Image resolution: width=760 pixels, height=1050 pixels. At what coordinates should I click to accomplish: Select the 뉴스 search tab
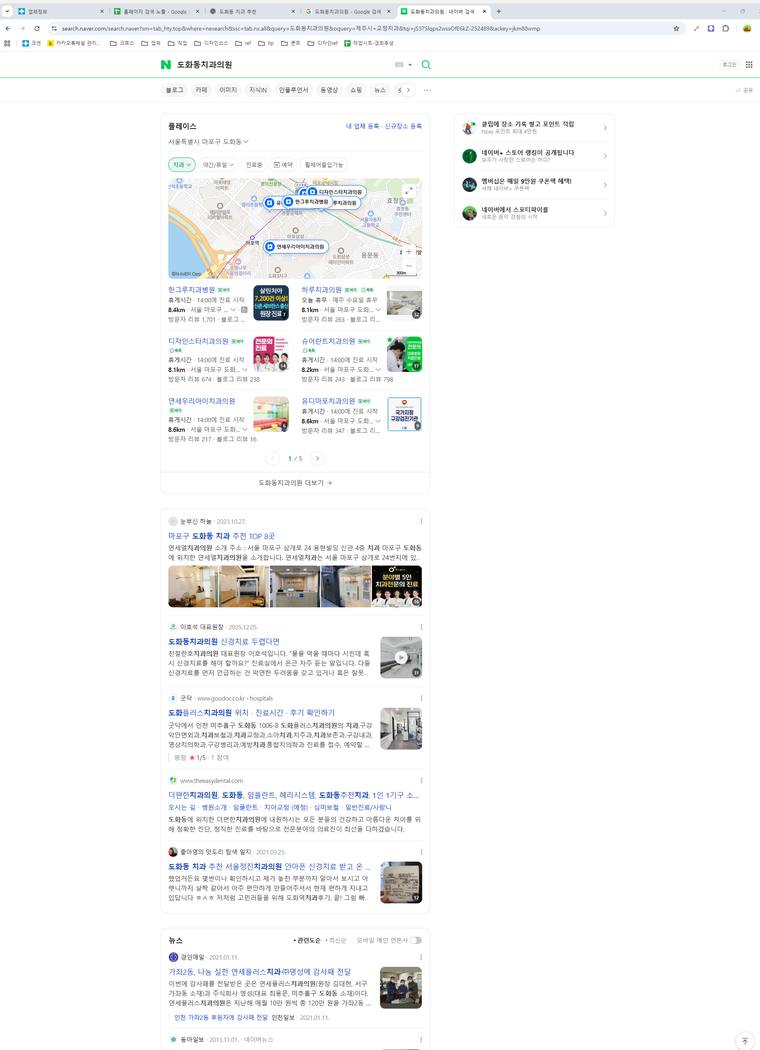(380, 90)
